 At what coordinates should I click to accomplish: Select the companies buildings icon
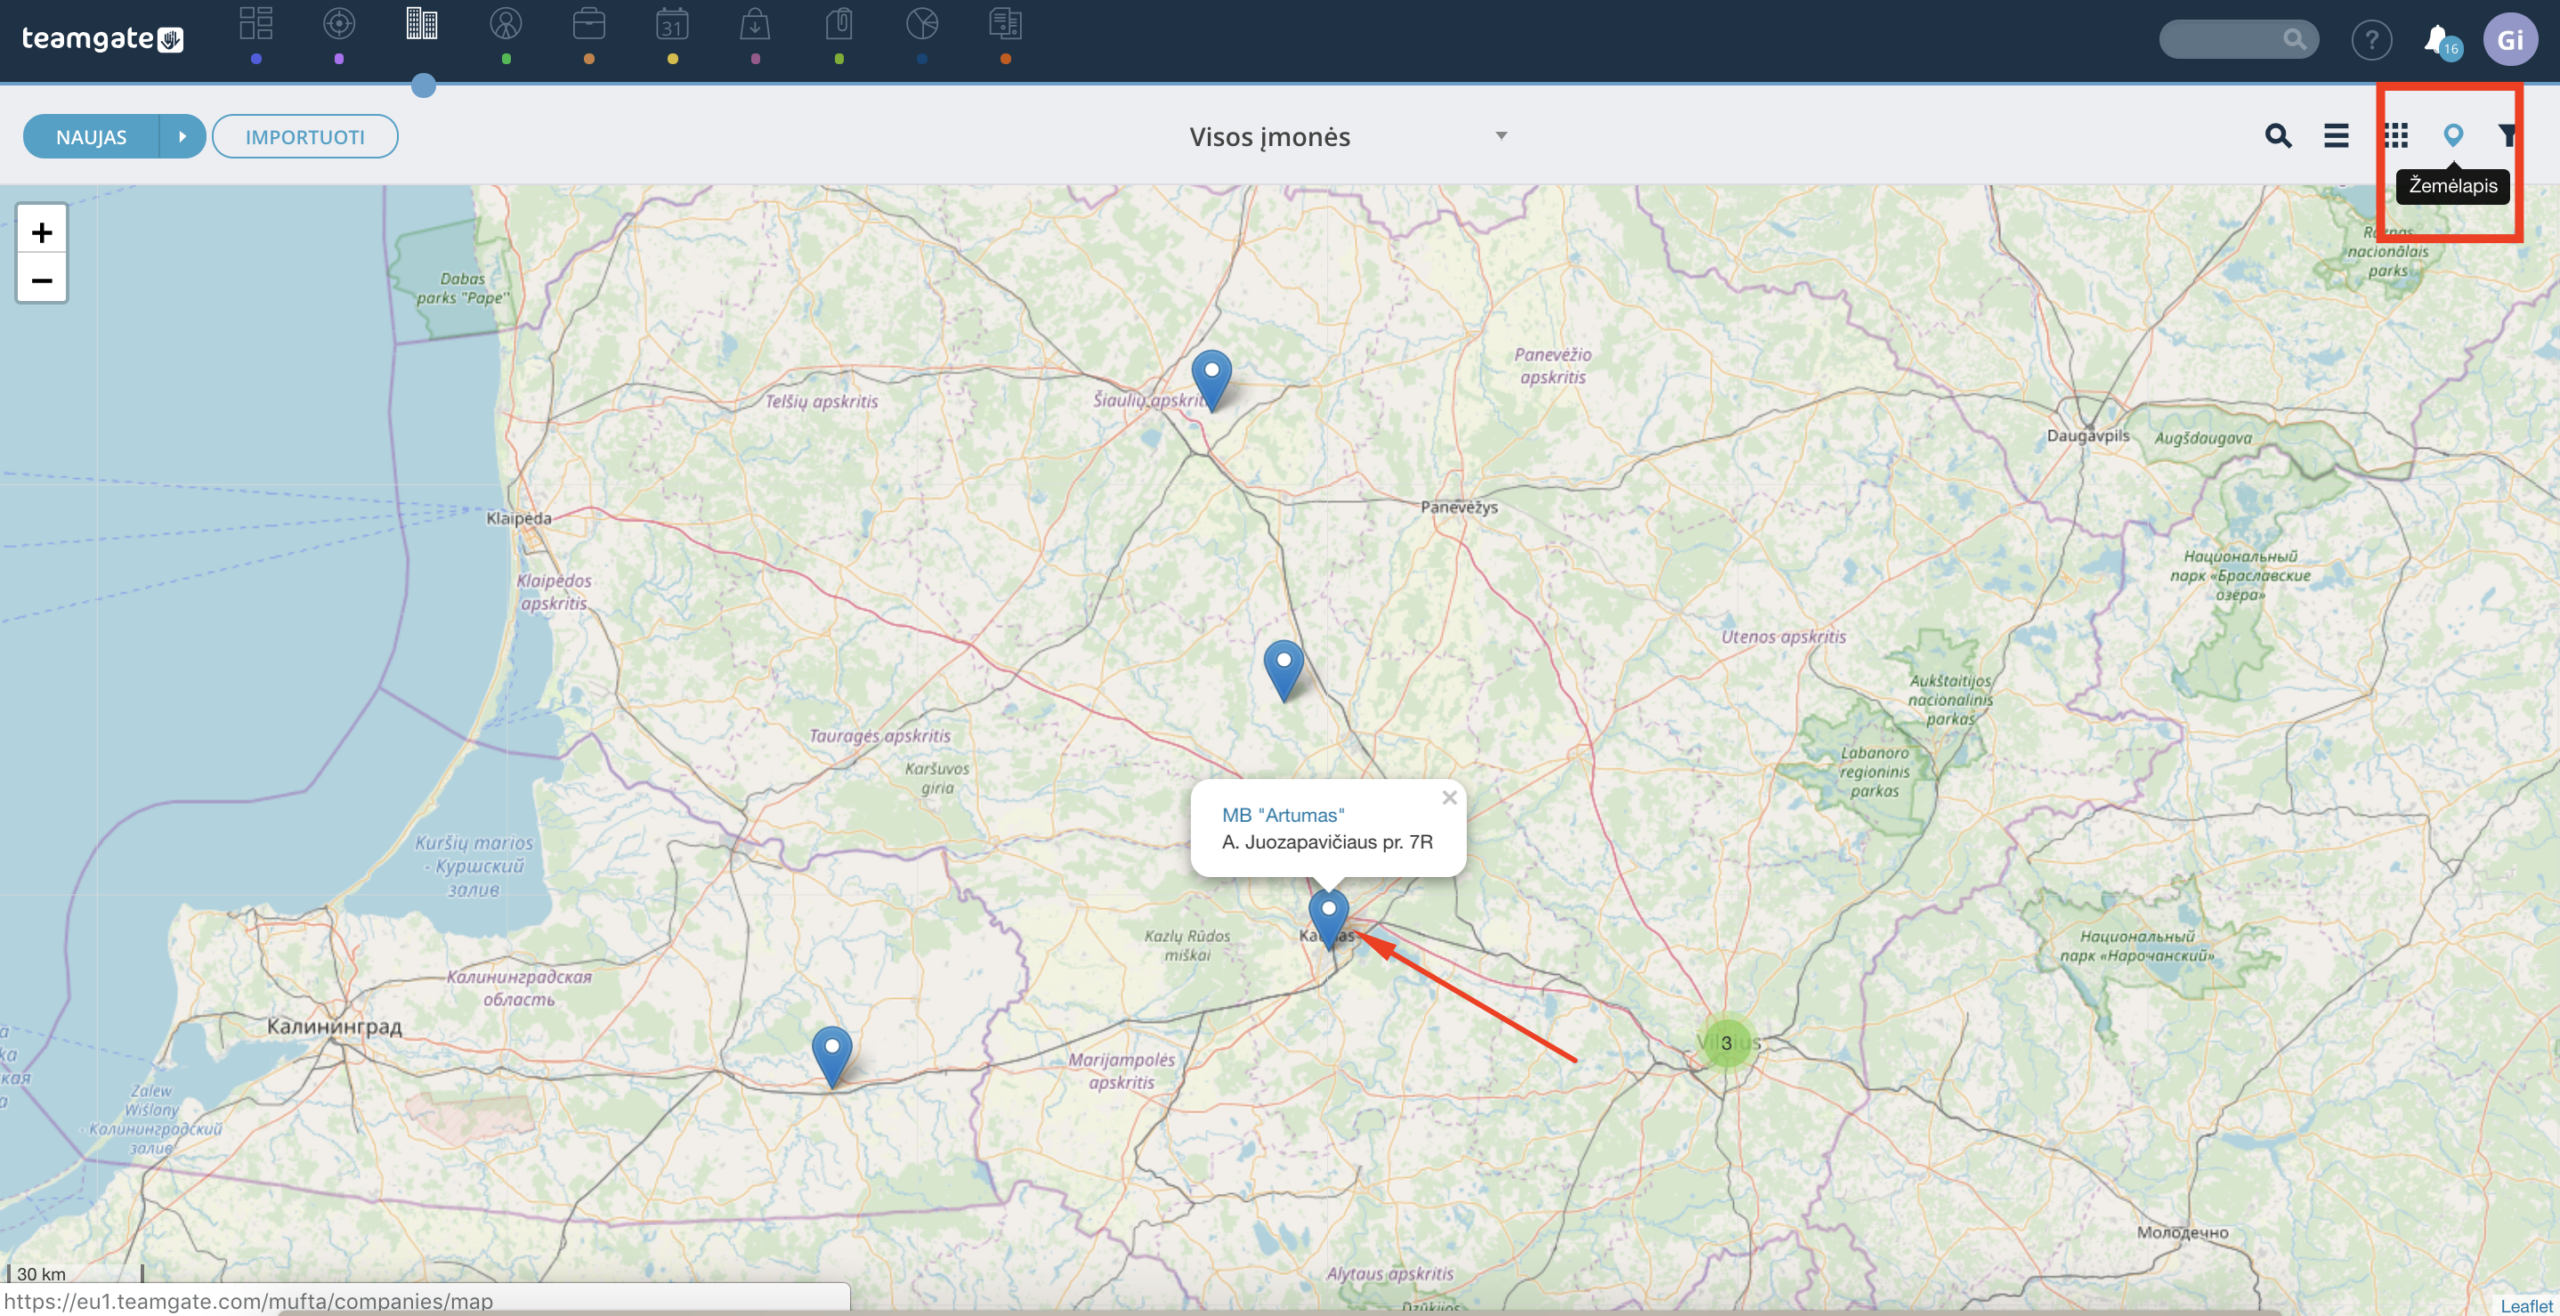[422, 24]
